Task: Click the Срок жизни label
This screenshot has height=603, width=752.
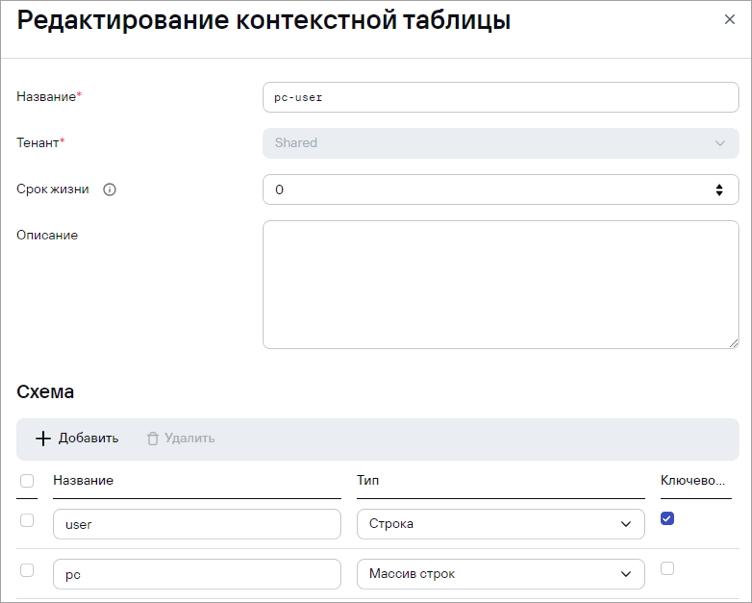Action: click(x=53, y=189)
